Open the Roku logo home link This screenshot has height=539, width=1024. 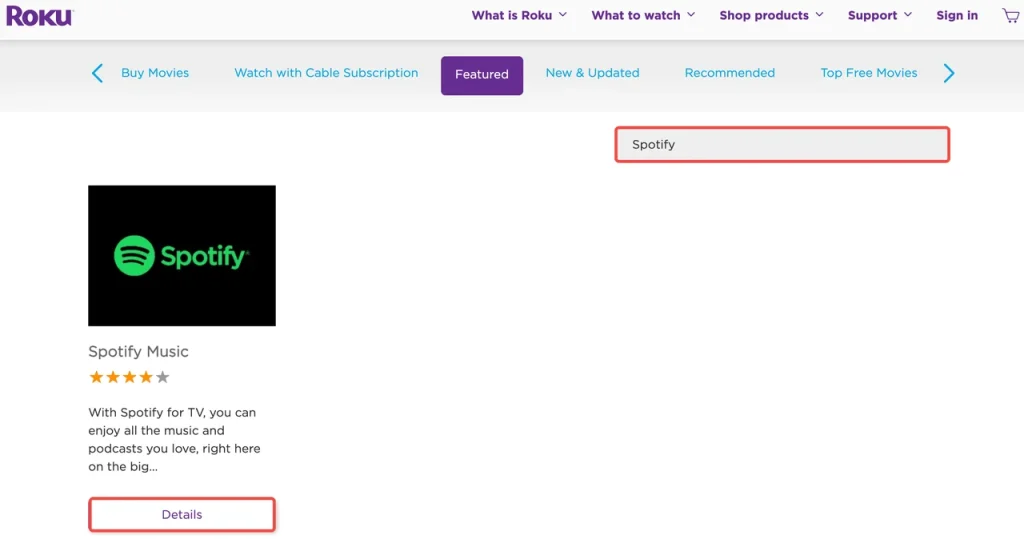(40, 16)
